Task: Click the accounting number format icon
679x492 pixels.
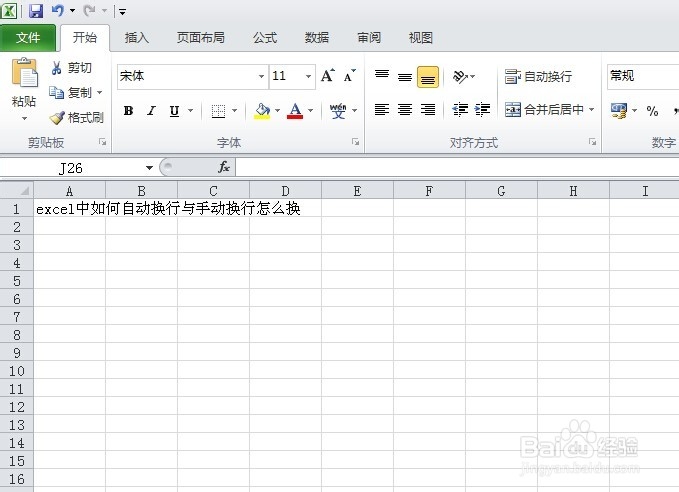Action: coord(618,110)
